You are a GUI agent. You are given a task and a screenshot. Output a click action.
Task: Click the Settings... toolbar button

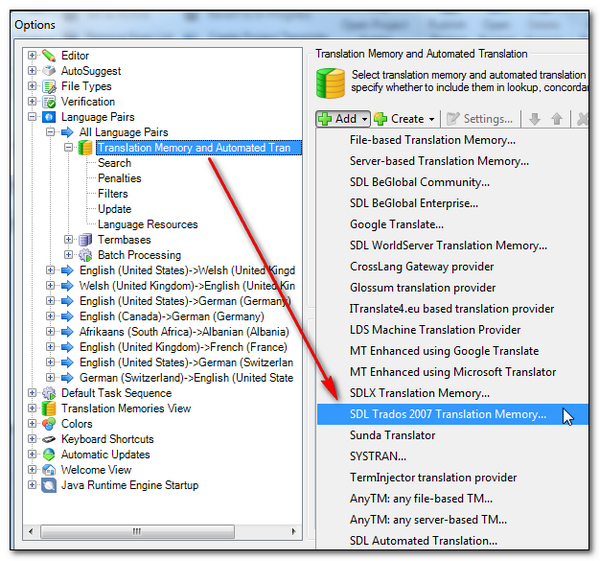pyautogui.click(x=480, y=119)
